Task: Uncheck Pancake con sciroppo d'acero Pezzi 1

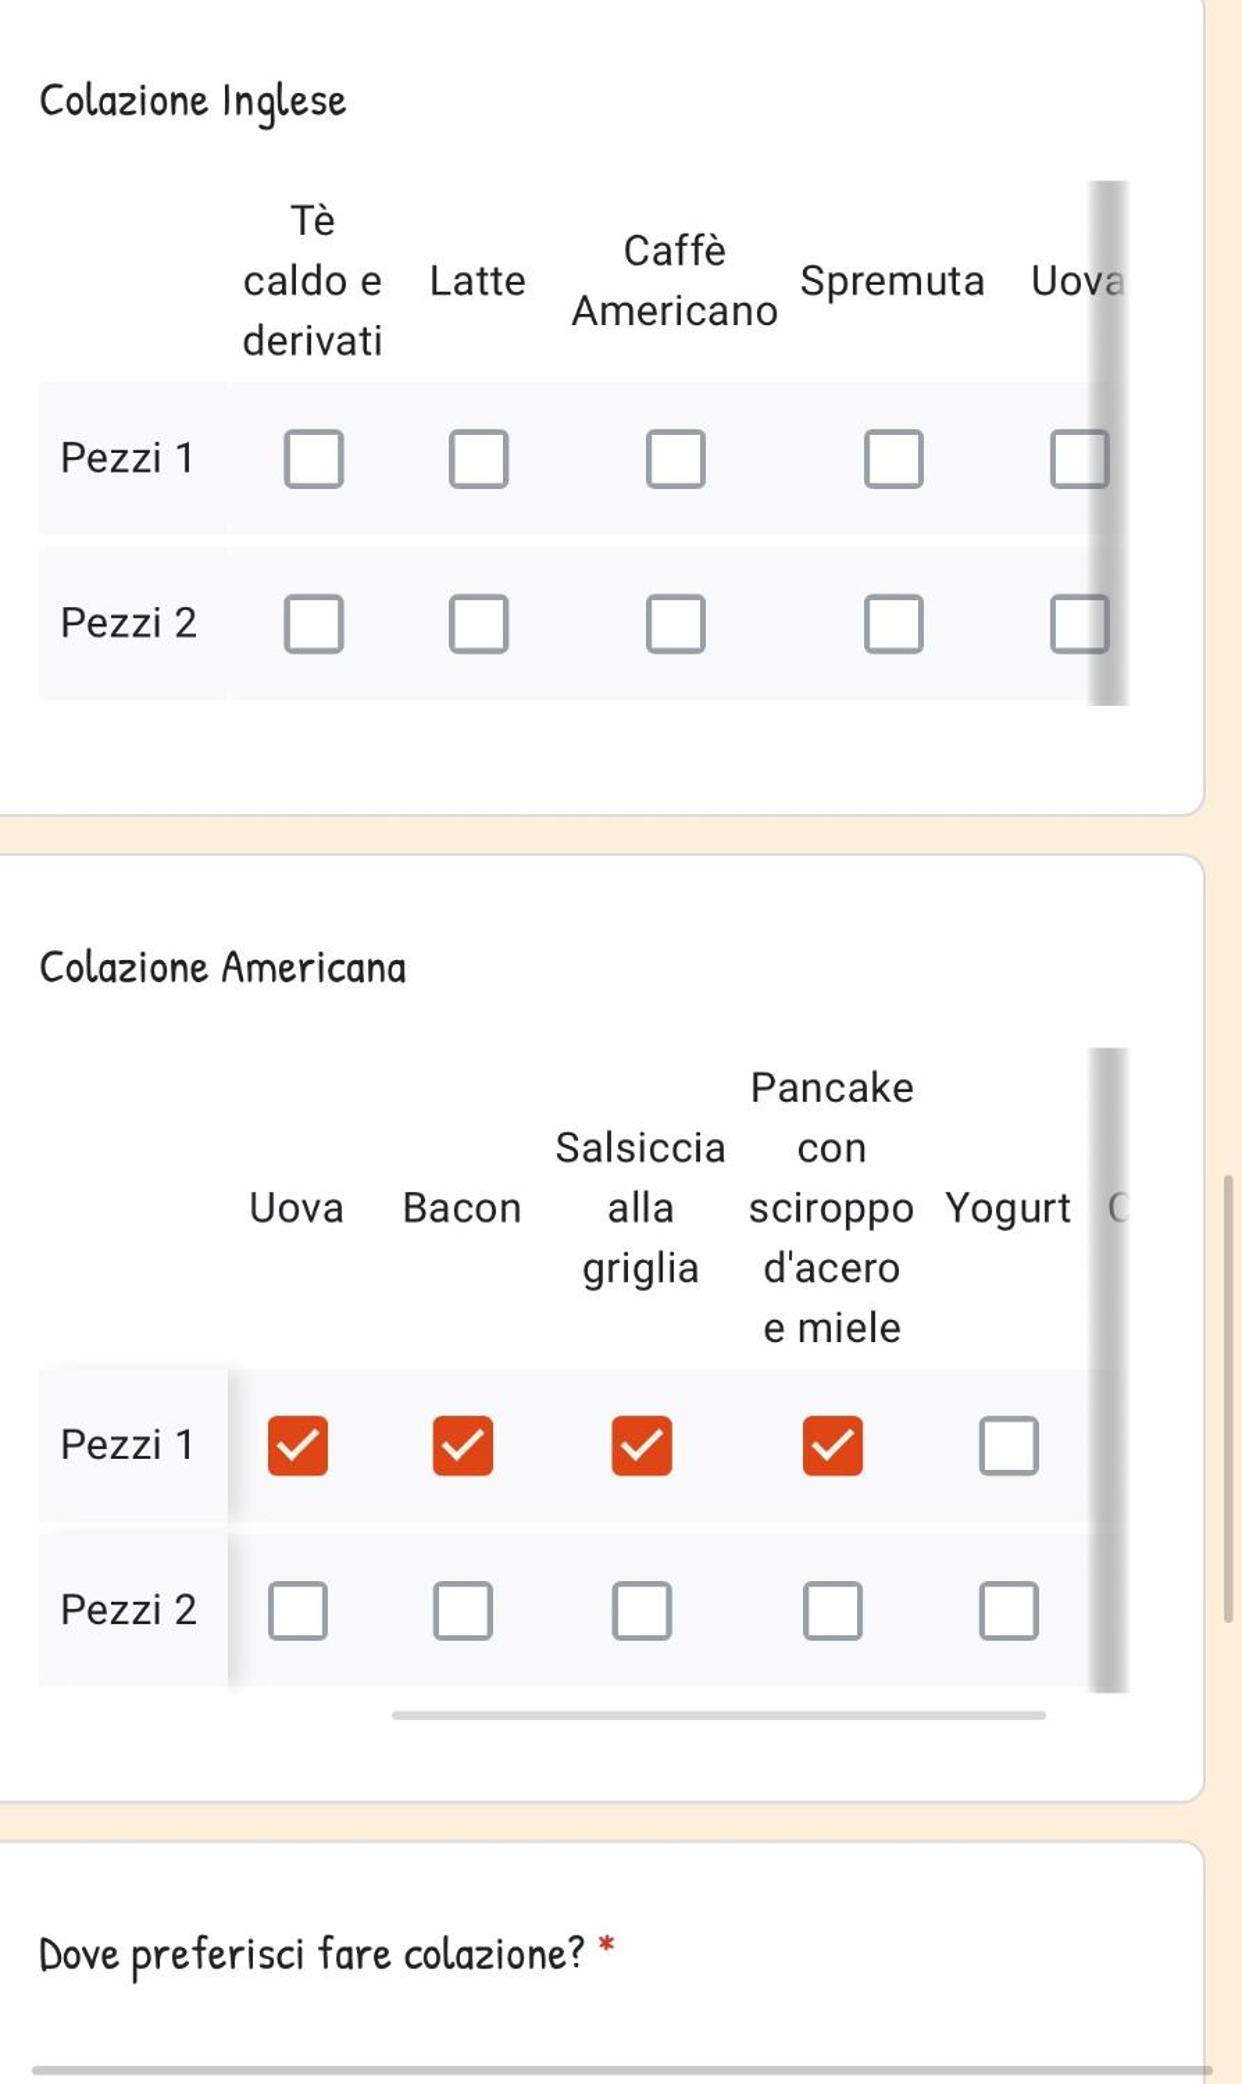Action: (833, 1446)
